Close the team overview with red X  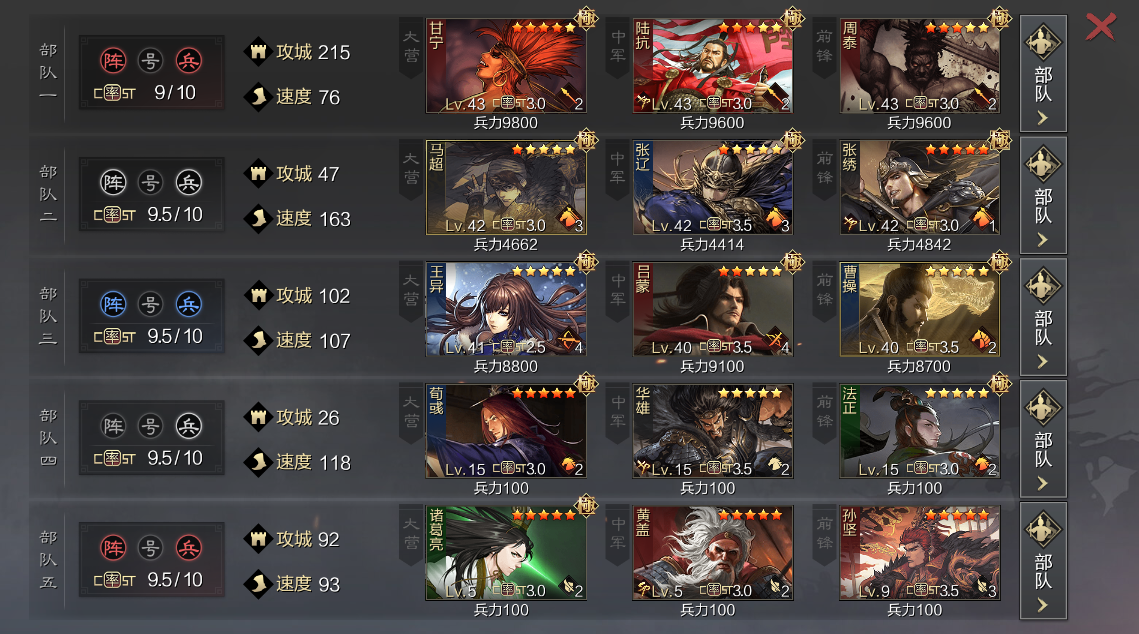click(x=1101, y=27)
